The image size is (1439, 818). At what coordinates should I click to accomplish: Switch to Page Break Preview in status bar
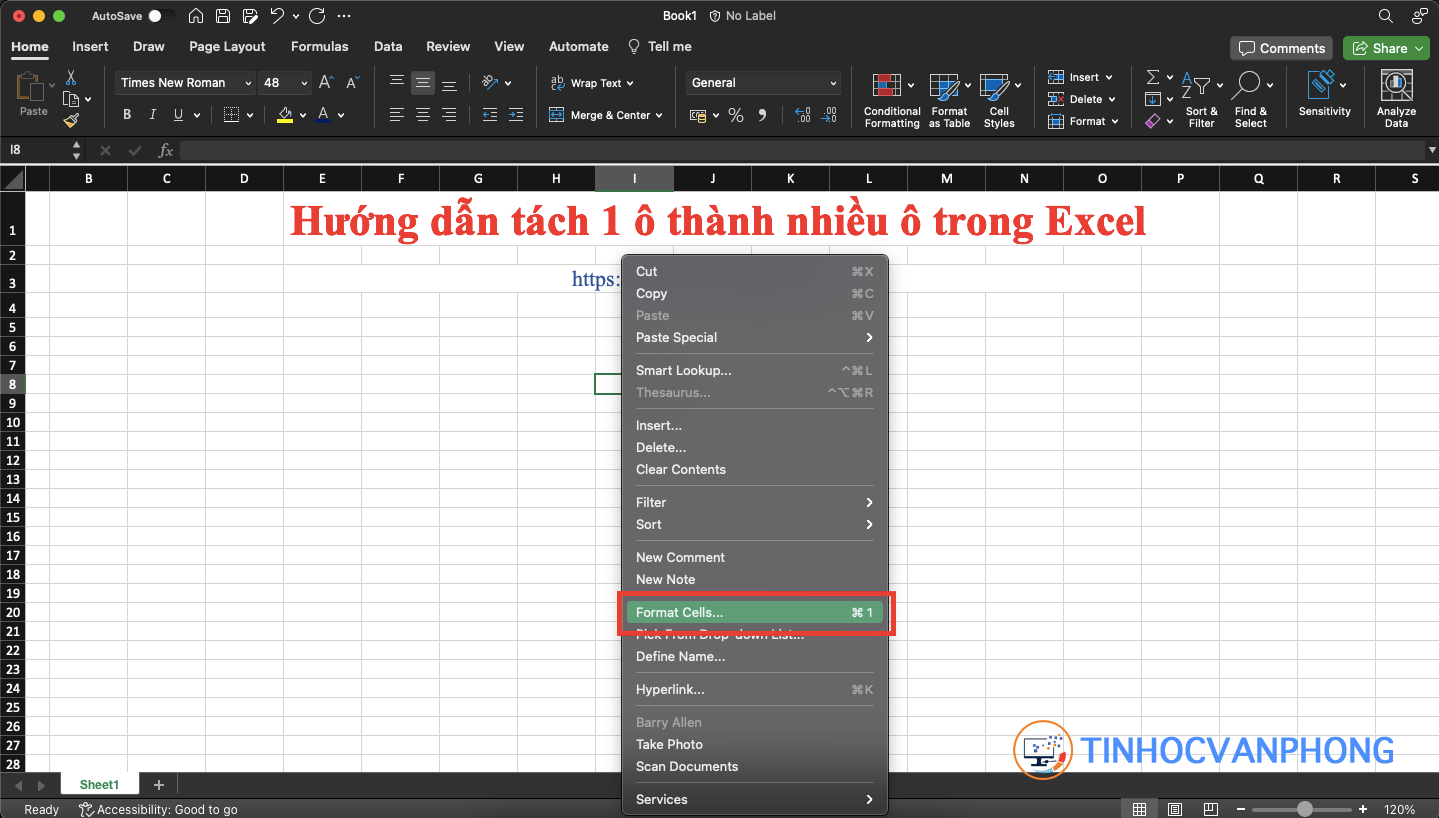point(1211,809)
